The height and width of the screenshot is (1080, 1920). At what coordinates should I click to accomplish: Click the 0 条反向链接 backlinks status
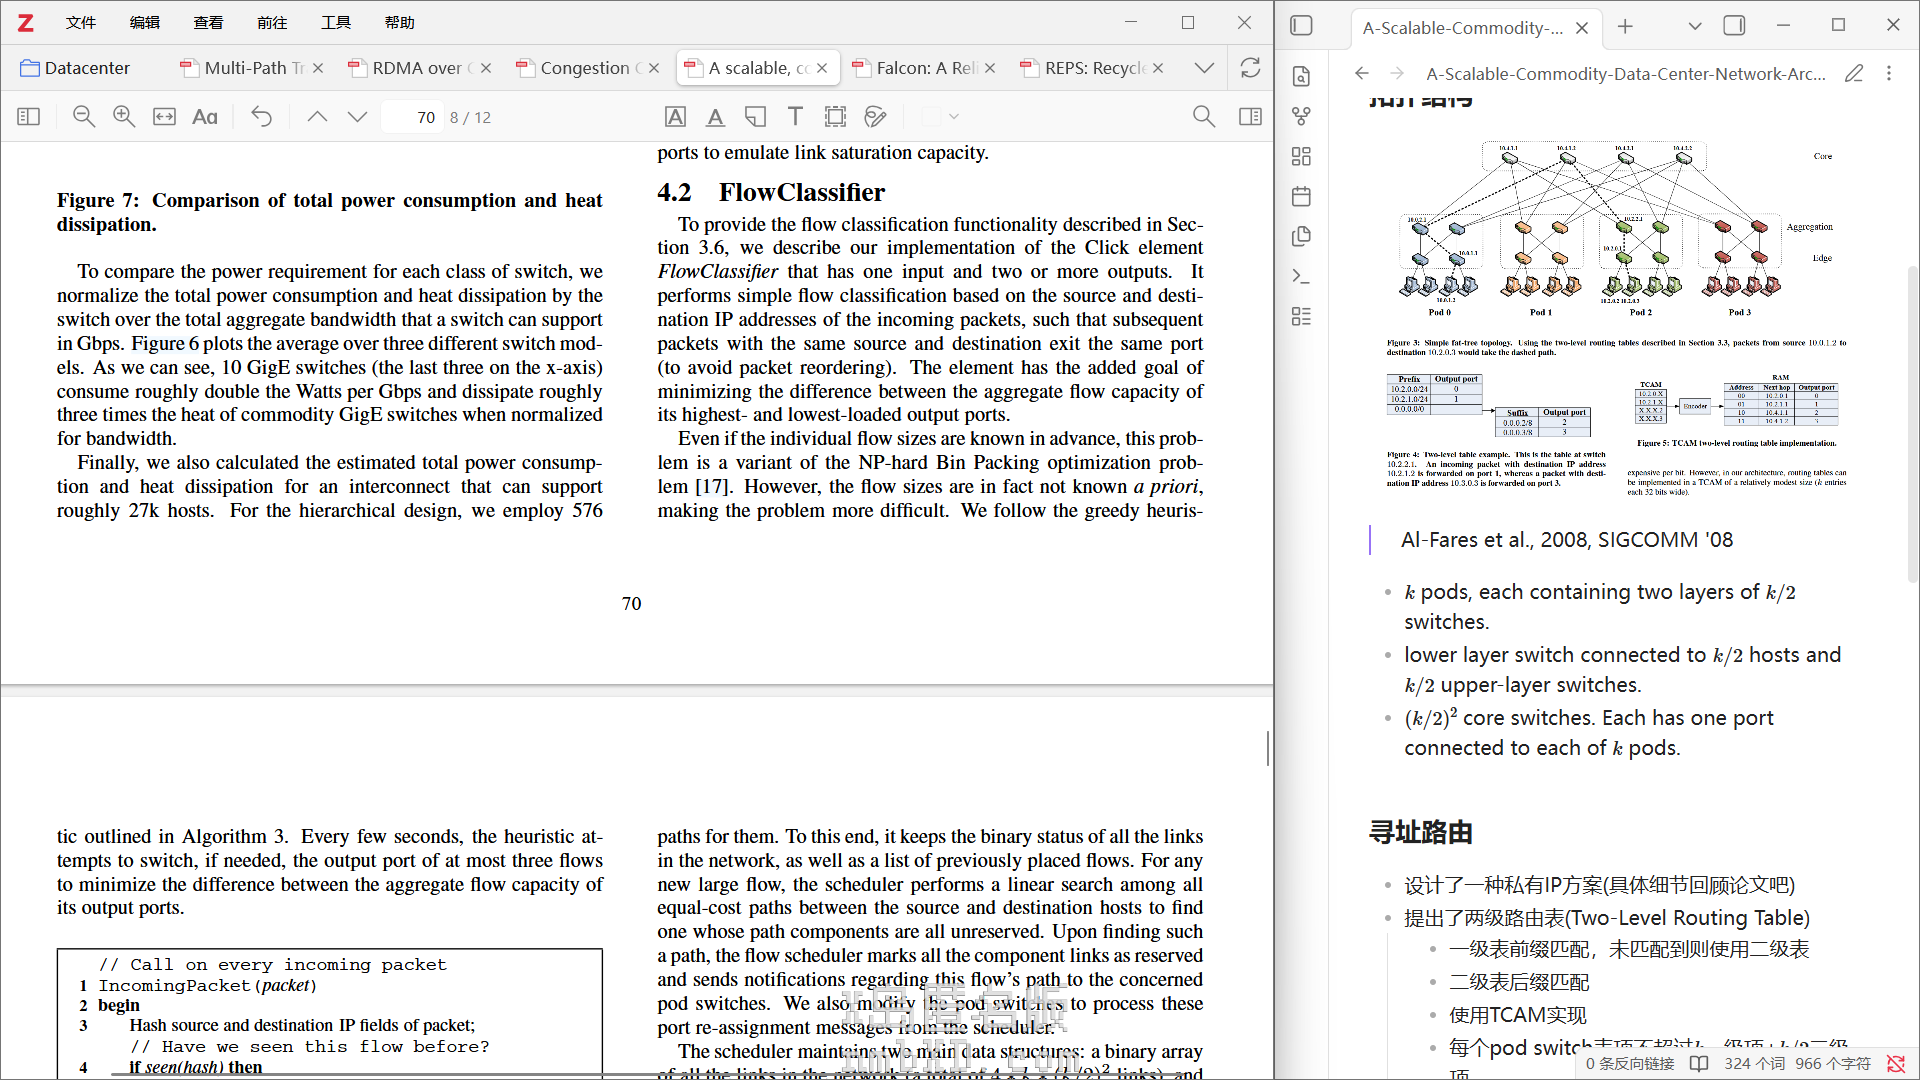(x=1629, y=1063)
